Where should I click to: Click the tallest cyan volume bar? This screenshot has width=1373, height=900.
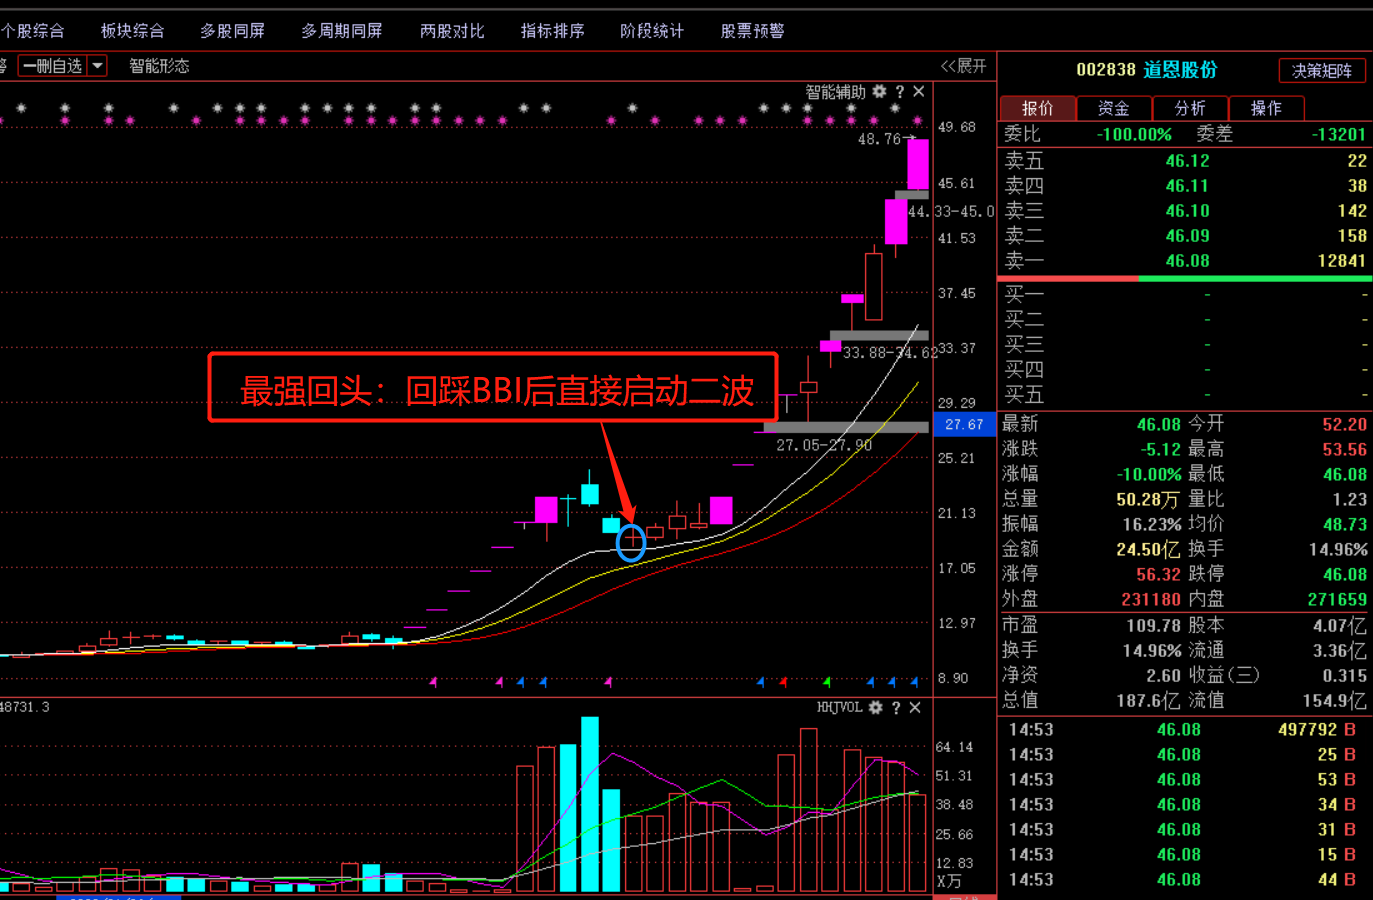click(590, 804)
